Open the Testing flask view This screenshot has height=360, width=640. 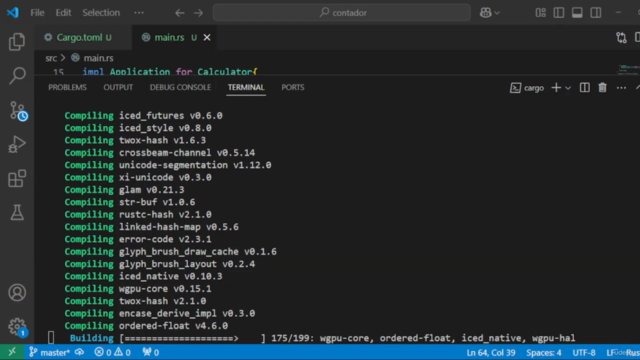(x=17, y=213)
